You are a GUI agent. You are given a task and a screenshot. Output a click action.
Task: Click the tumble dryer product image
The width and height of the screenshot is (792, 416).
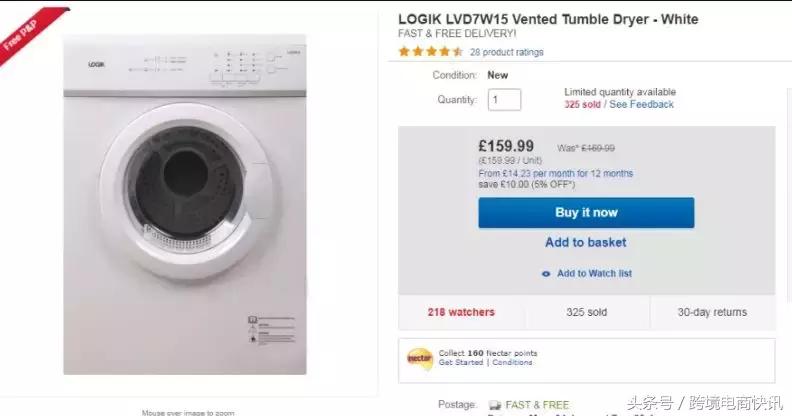[184, 205]
